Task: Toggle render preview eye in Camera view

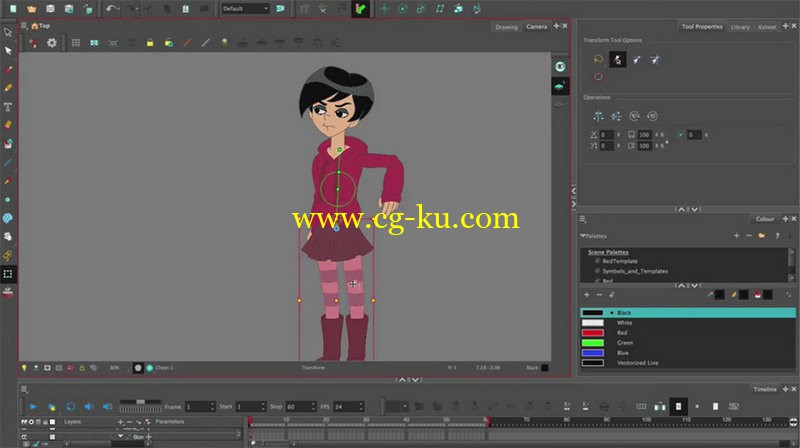Action: pyautogui.click(x=560, y=67)
